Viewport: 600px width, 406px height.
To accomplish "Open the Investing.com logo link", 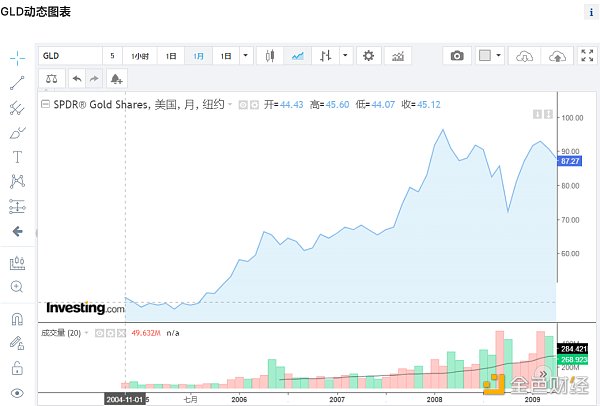I will 86,308.
